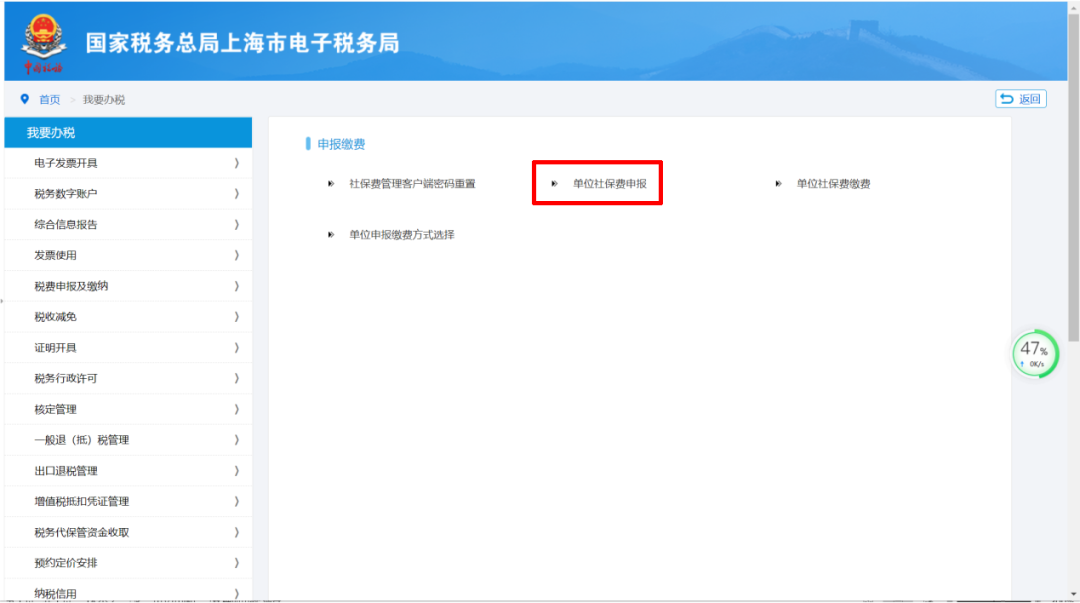The image size is (1080, 603).
Task: Select 综合信息报告 in sidebar
Action: [x=128, y=225]
